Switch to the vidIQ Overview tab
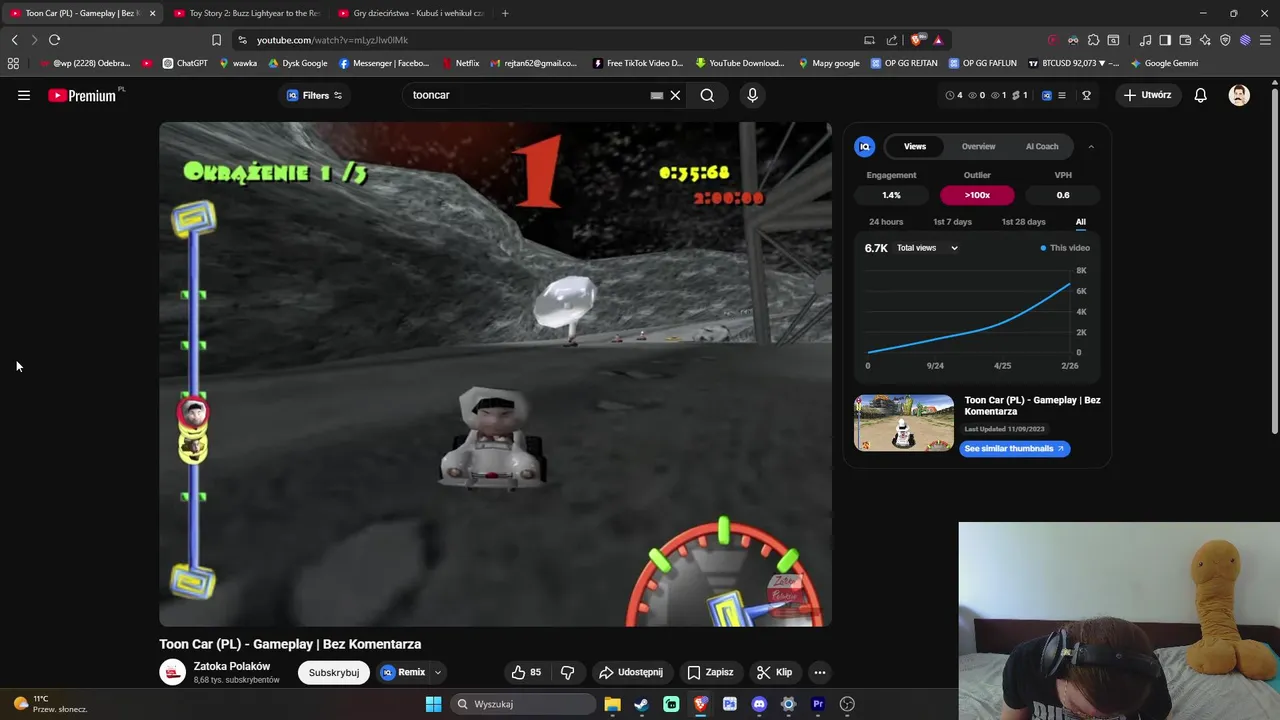The image size is (1280, 720). tap(978, 146)
